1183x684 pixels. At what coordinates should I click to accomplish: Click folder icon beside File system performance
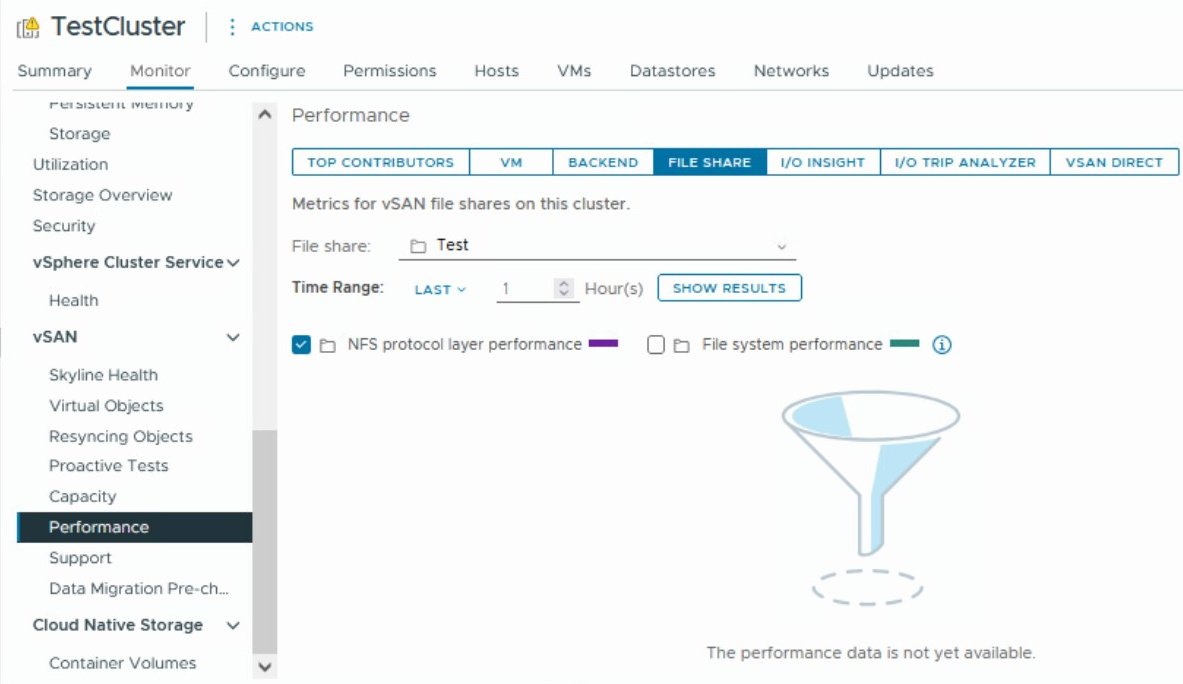[x=682, y=346]
